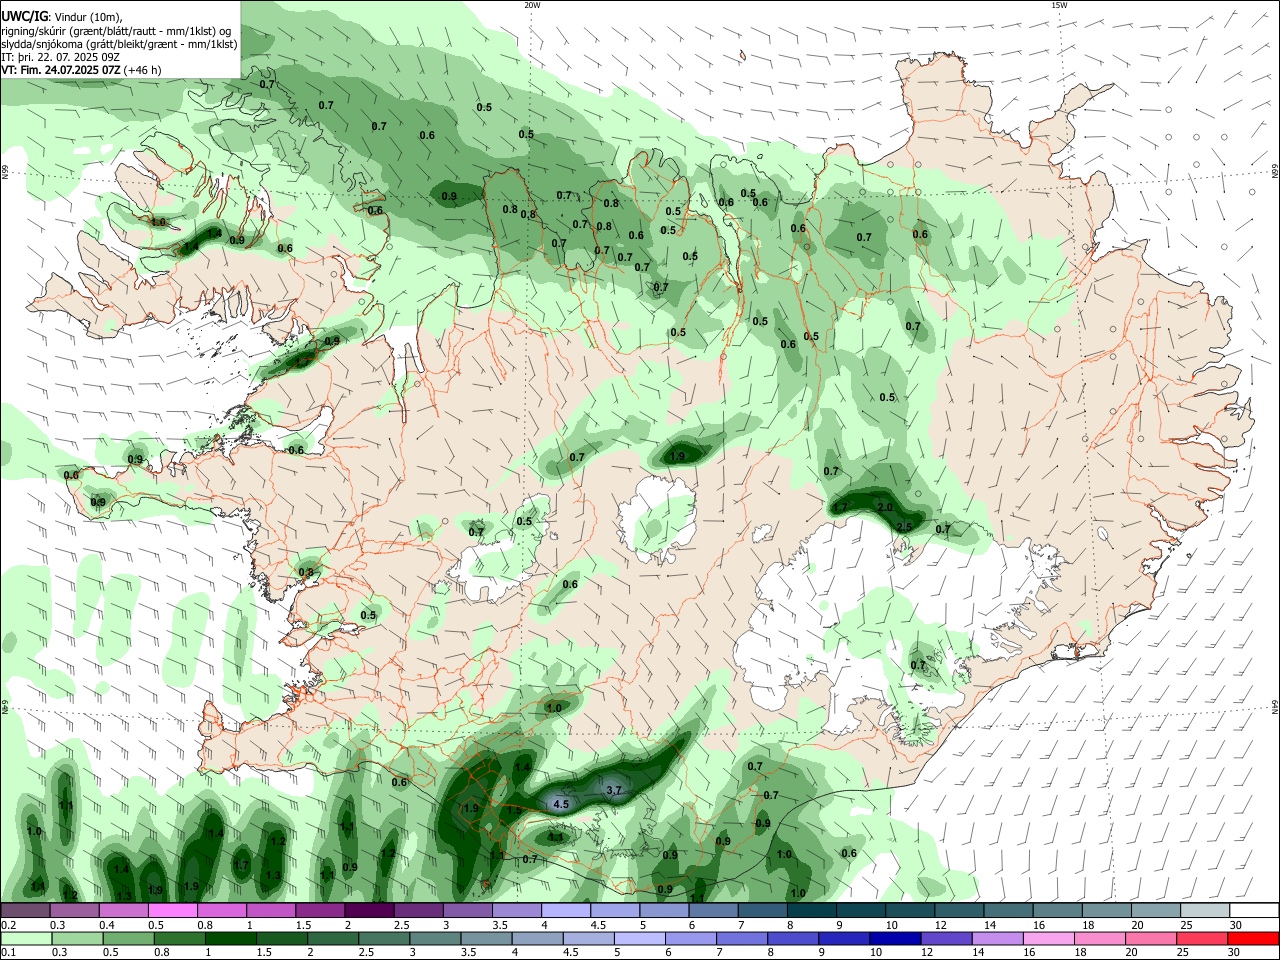
Task: Select the 'VT: Fim. 24.07.2025 07Z (+46 h)' line
Action: click(x=81, y=70)
